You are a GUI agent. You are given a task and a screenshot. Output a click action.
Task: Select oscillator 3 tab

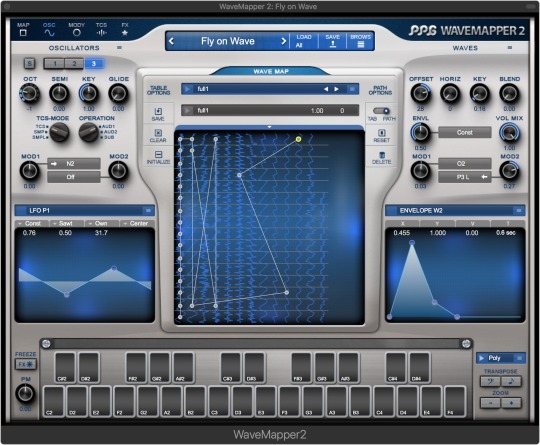94,63
